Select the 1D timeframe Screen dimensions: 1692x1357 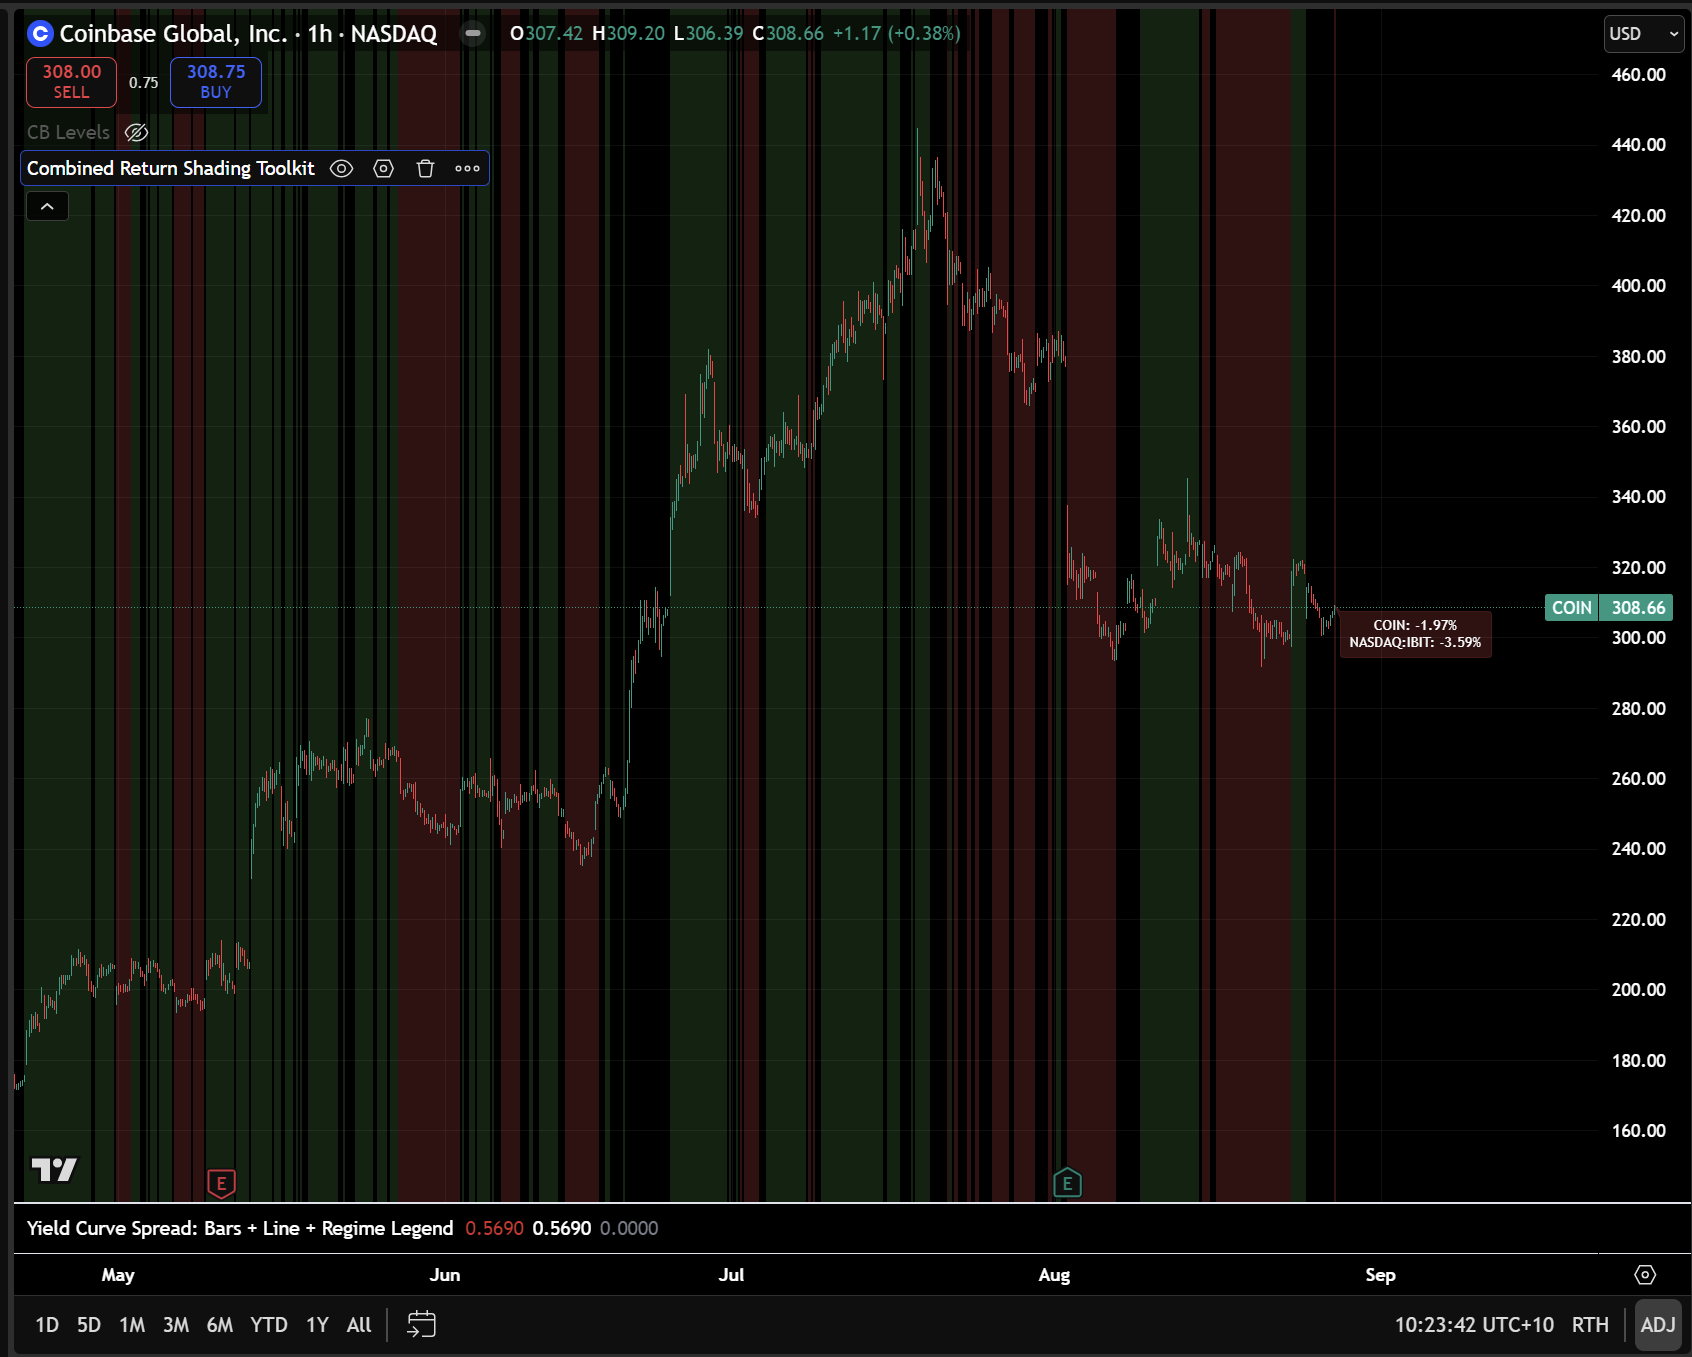[x=46, y=1324]
